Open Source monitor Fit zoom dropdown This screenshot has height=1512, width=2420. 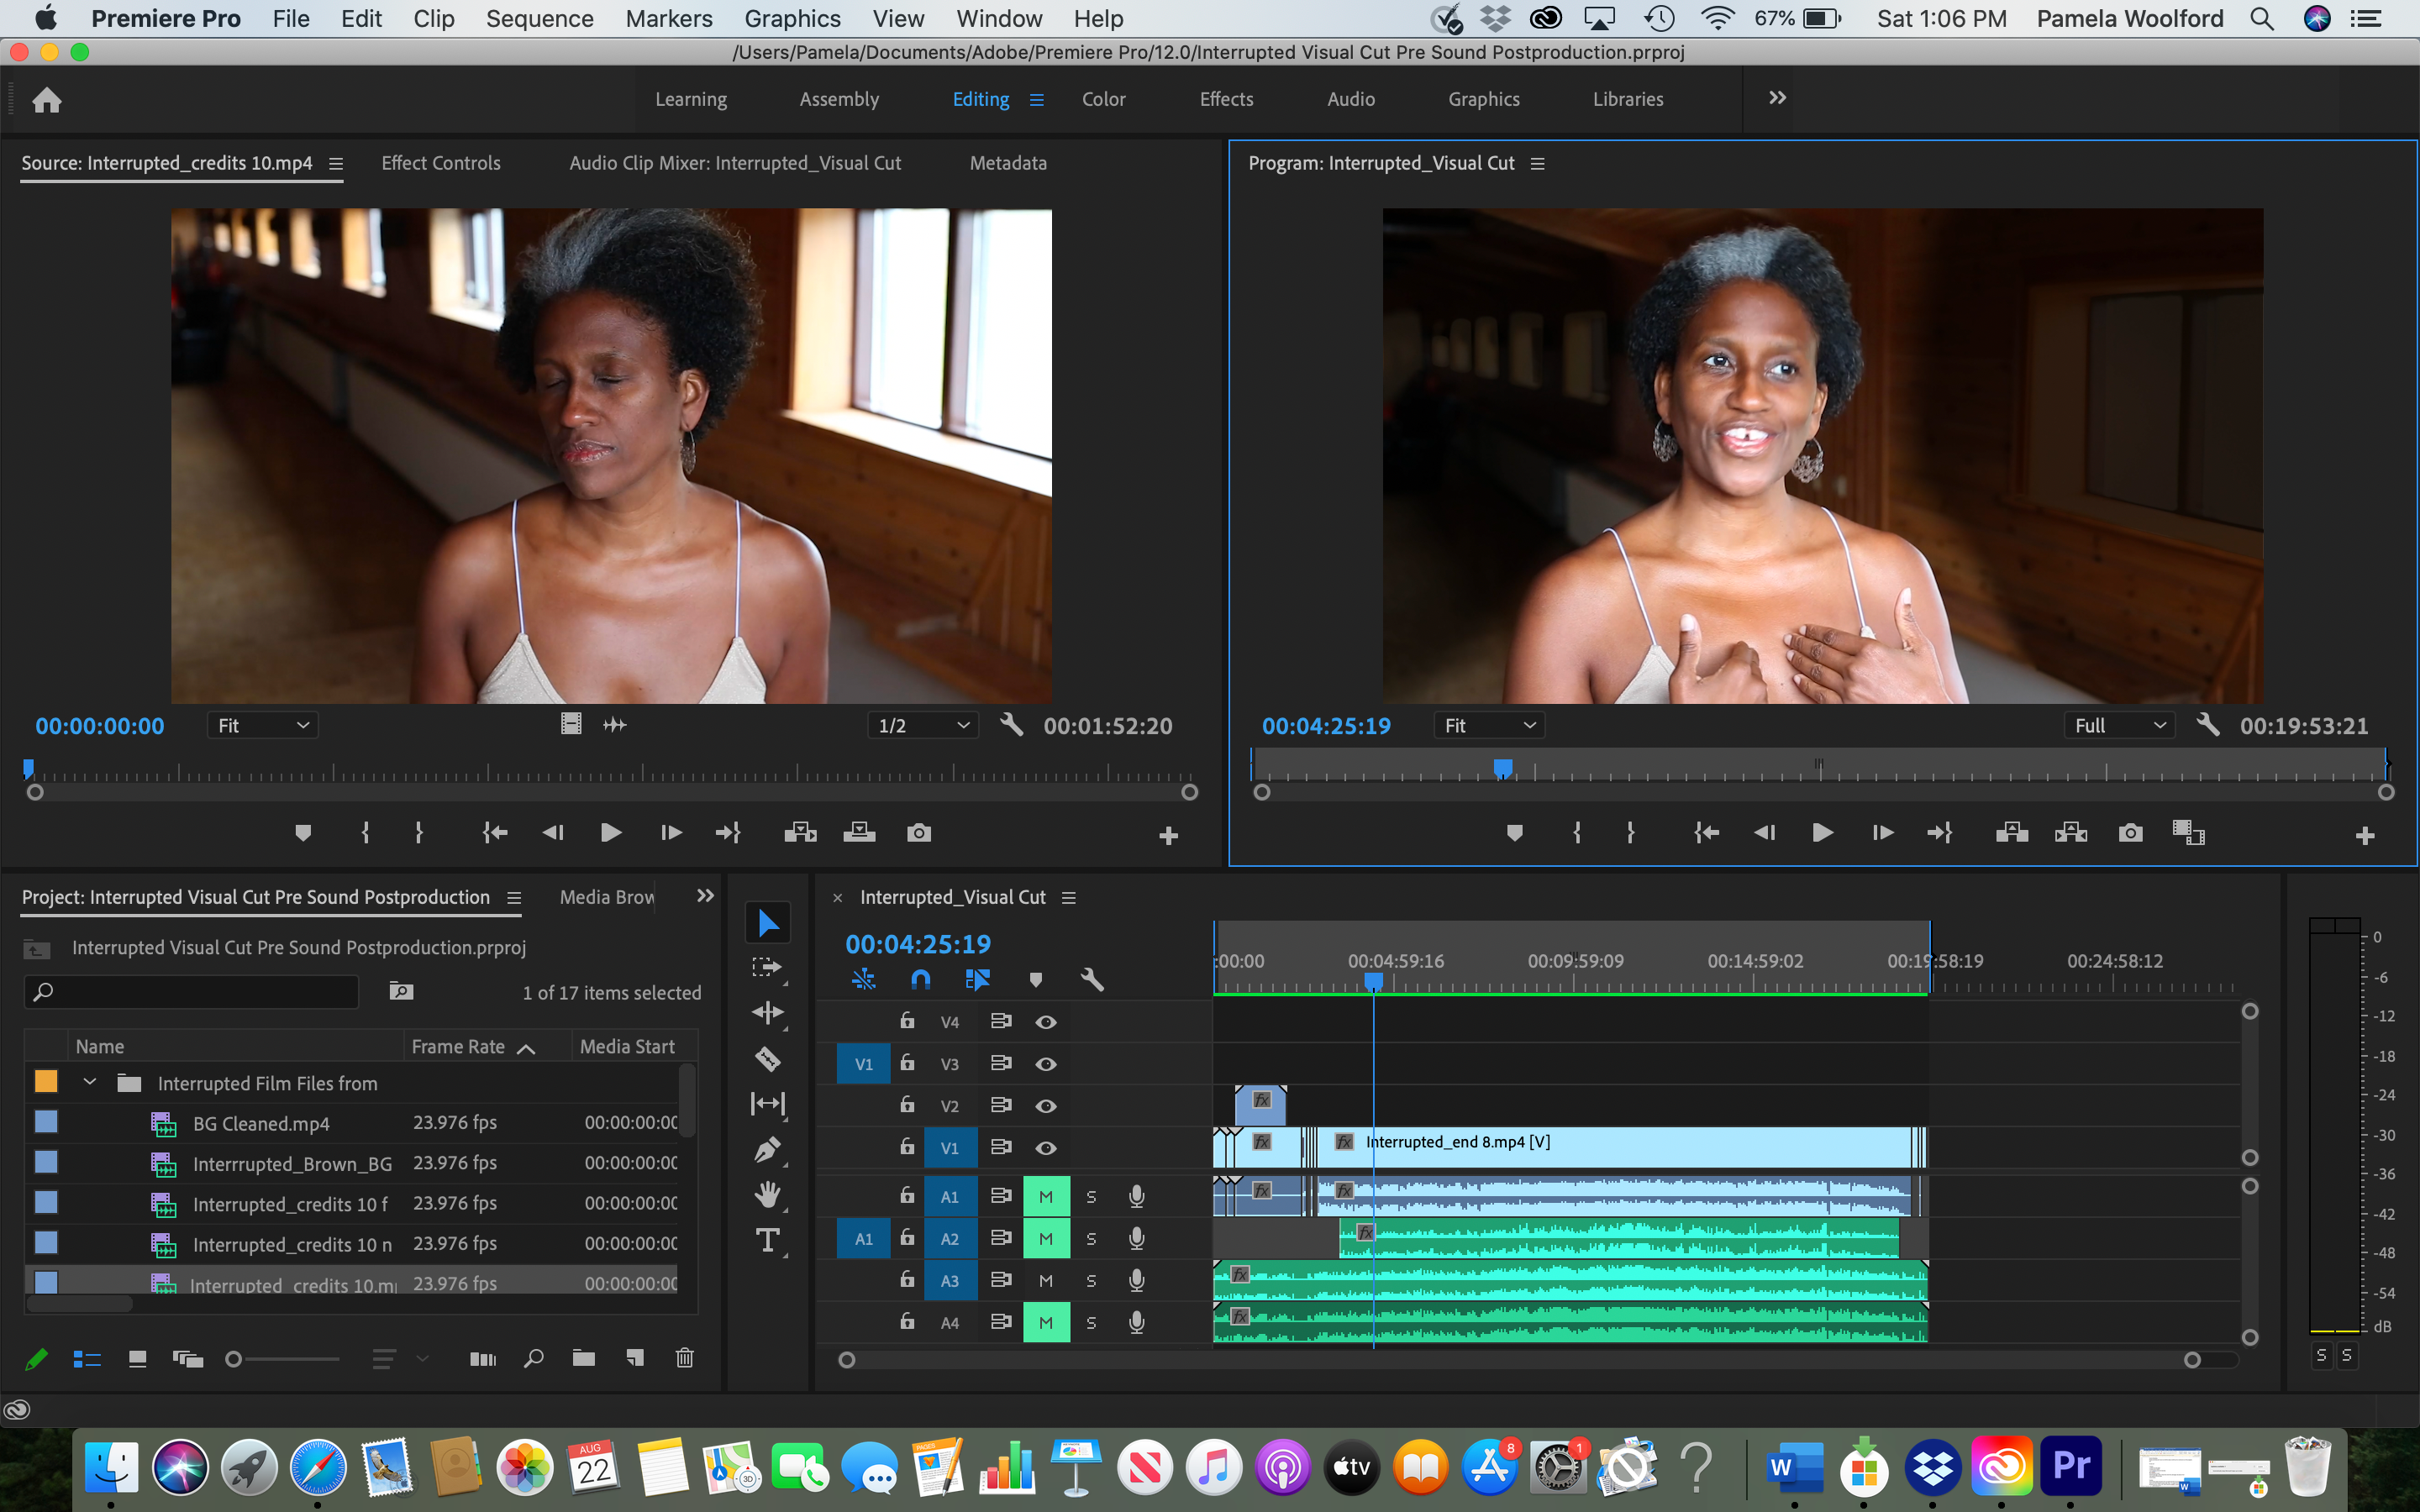pos(262,726)
